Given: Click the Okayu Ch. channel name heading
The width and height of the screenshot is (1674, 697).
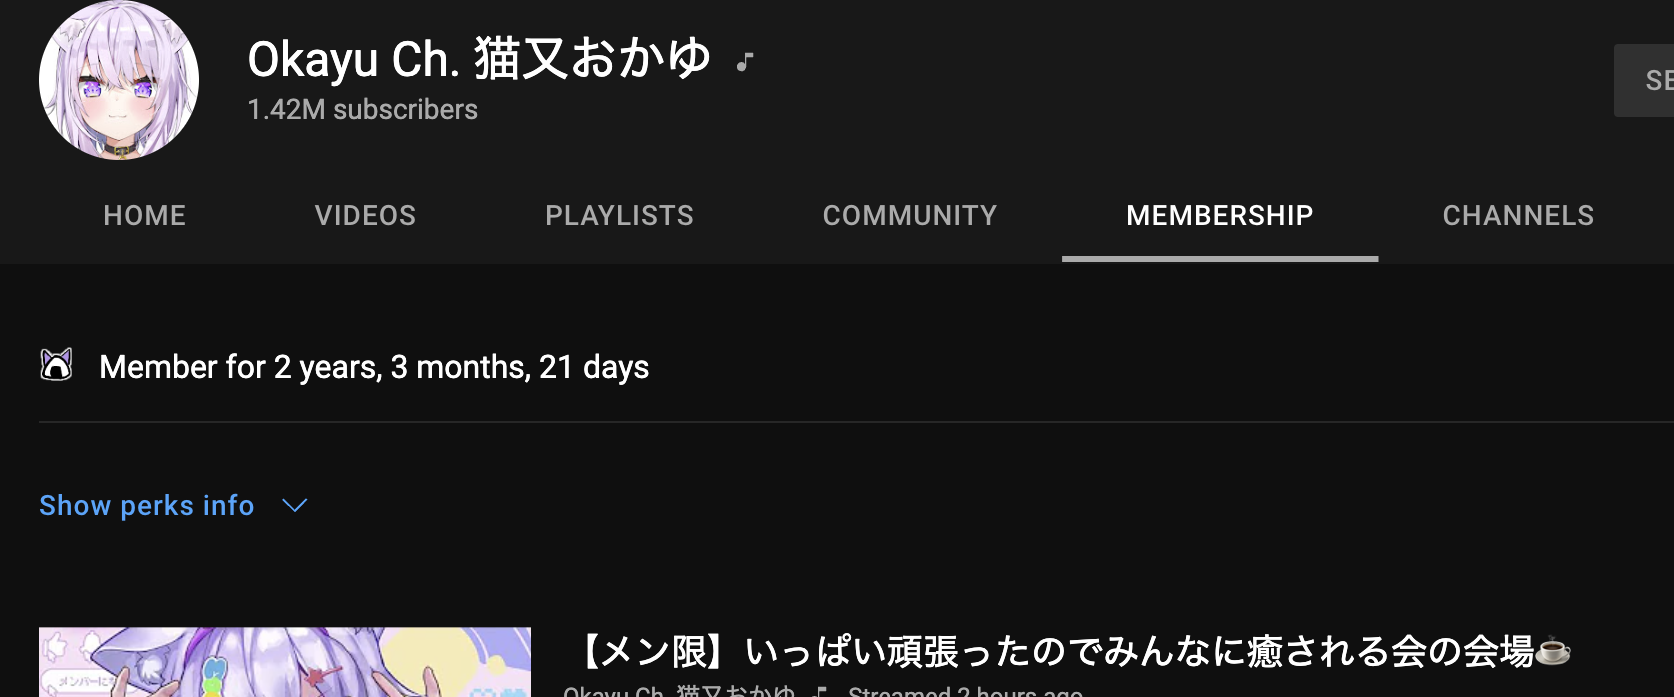Looking at the screenshot, I should click(x=479, y=58).
